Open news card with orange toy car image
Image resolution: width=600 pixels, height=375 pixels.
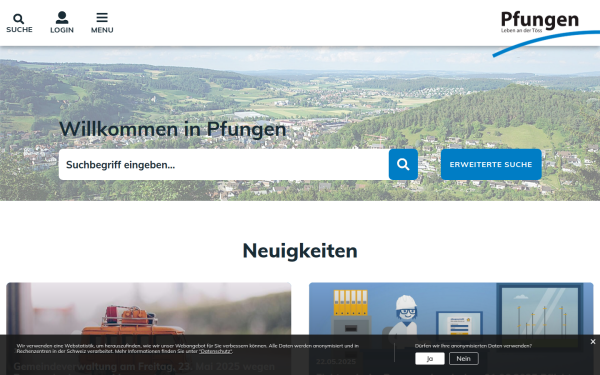(x=148, y=329)
